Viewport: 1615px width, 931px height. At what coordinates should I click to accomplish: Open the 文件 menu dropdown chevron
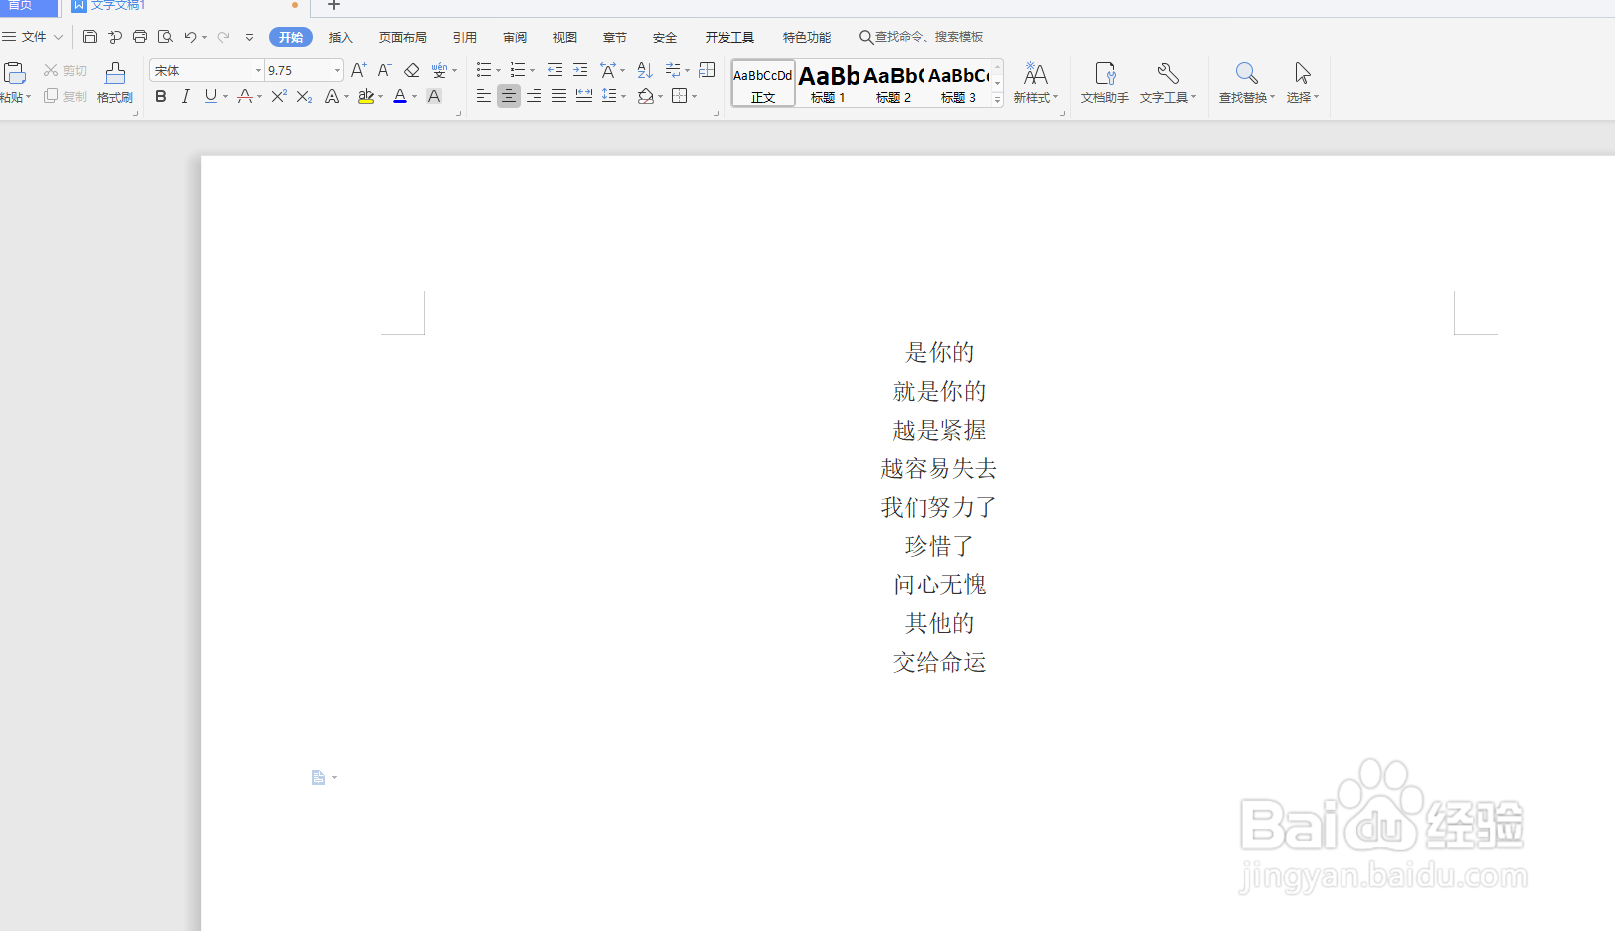pos(58,37)
